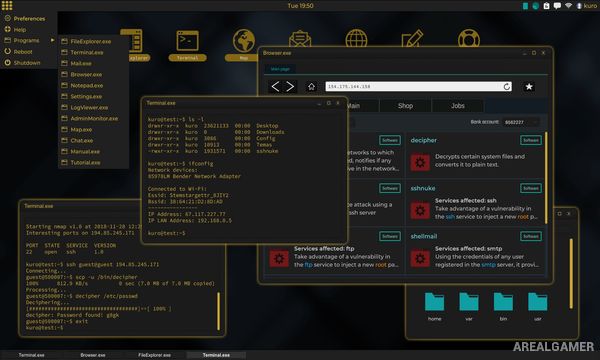Click the teal circle tray icon
This screenshot has width=600, height=360.
536,6
